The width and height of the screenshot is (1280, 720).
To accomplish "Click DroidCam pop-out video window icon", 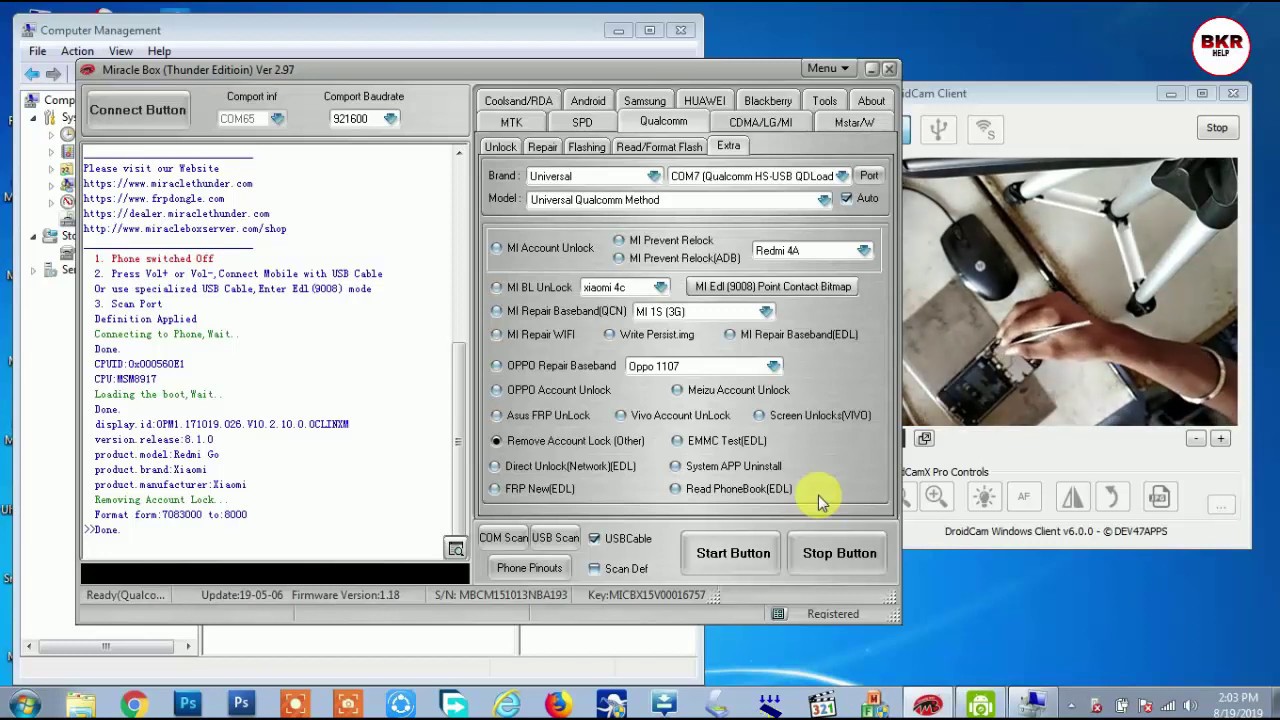I will pos(924,438).
